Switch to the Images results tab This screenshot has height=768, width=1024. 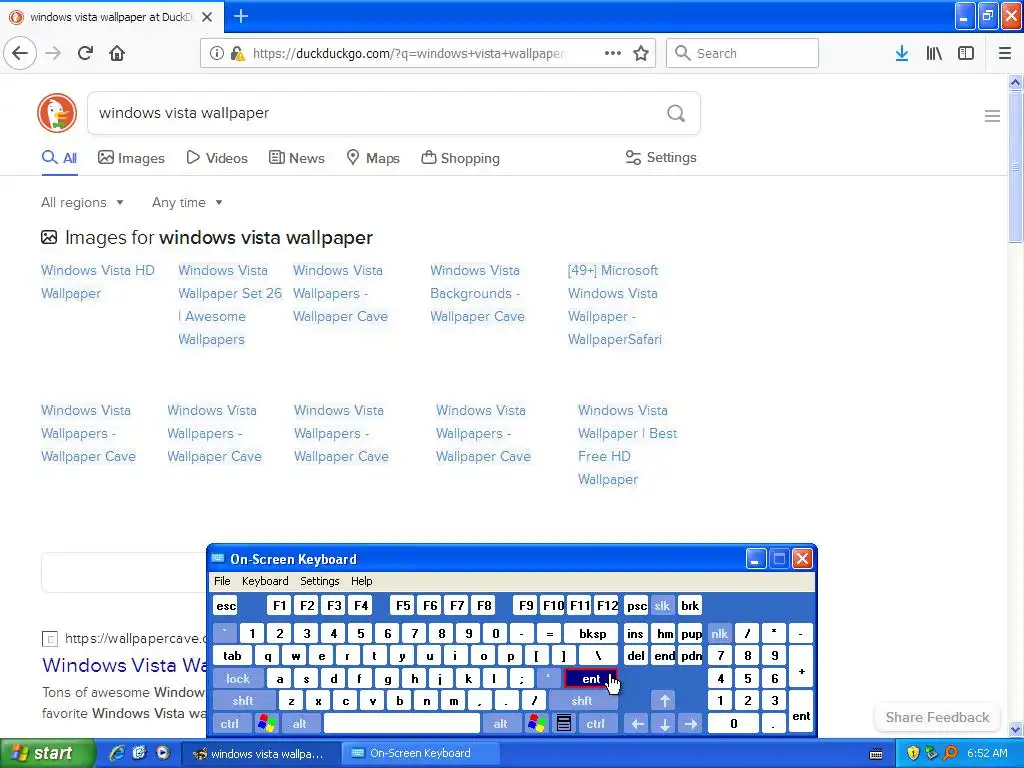pos(131,158)
